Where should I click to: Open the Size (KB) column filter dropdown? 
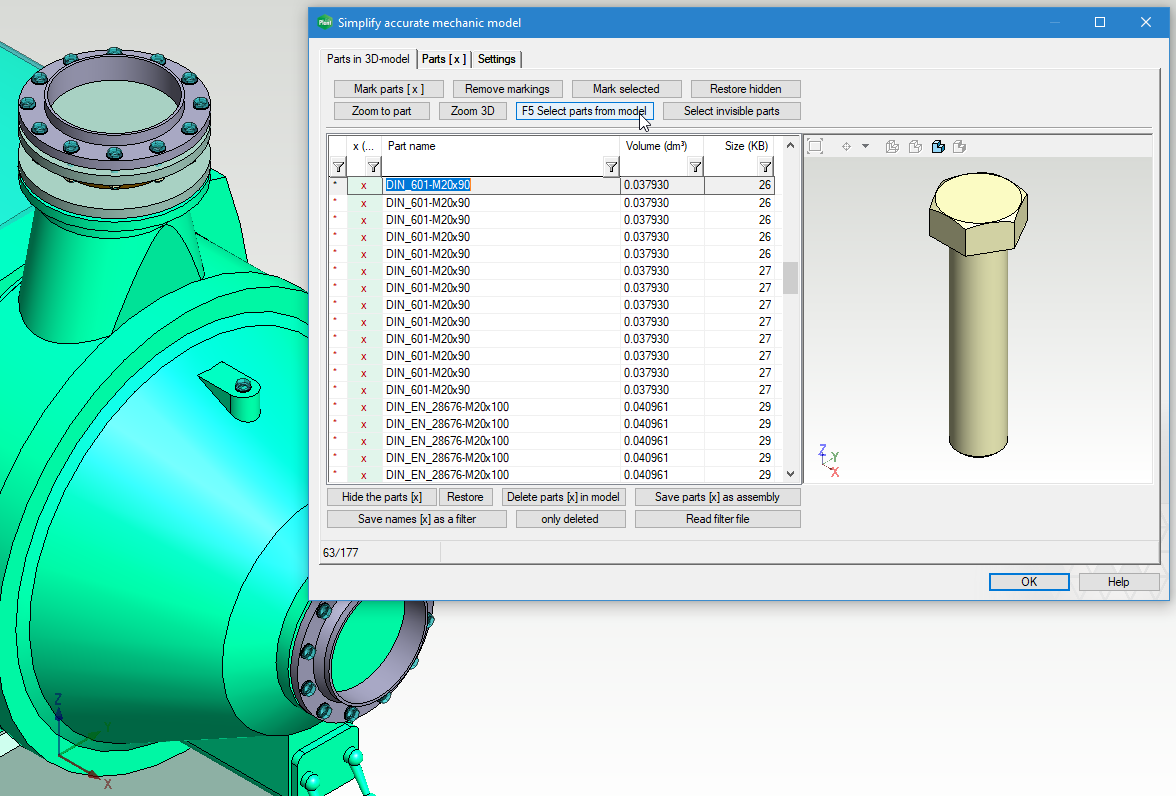click(x=765, y=167)
